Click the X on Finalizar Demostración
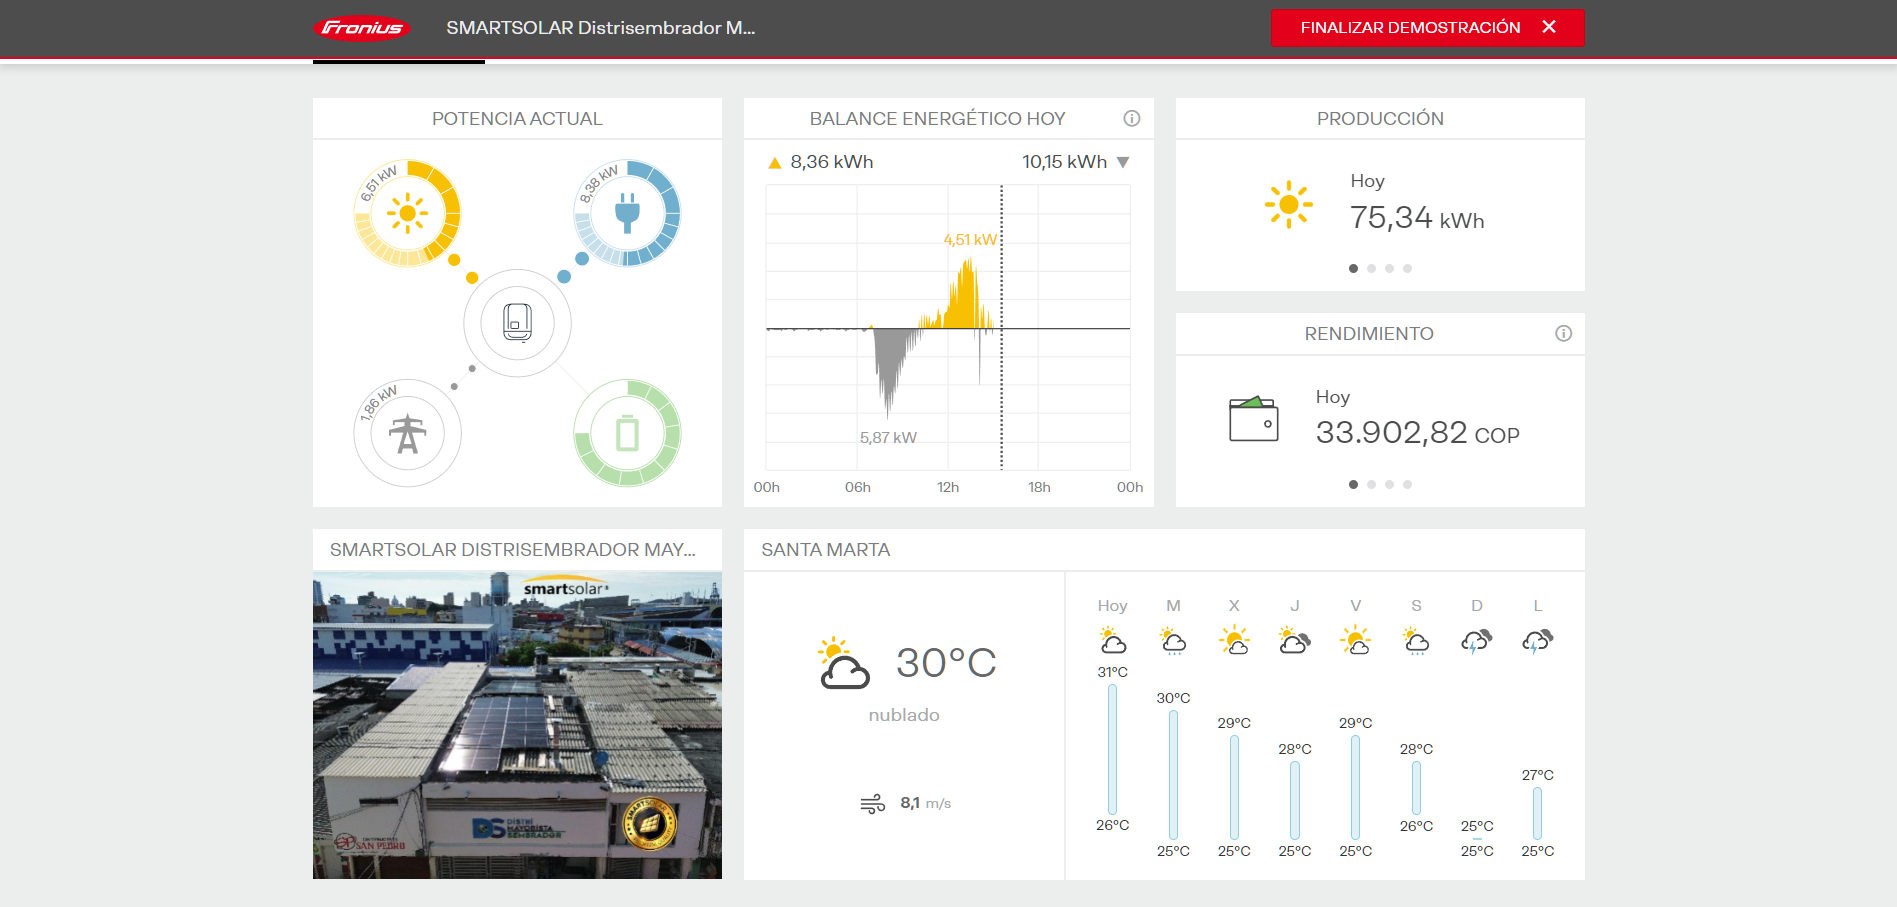This screenshot has height=907, width=1897. [1549, 27]
